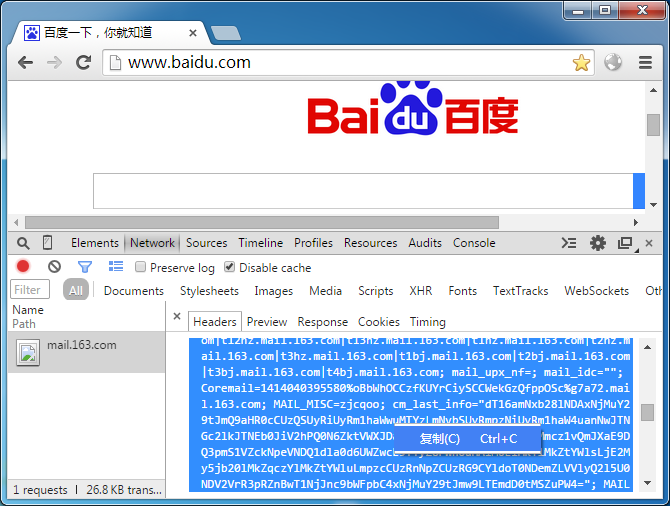Close the request details pane
Image resolution: width=670 pixels, height=506 pixels.
pos(177,316)
